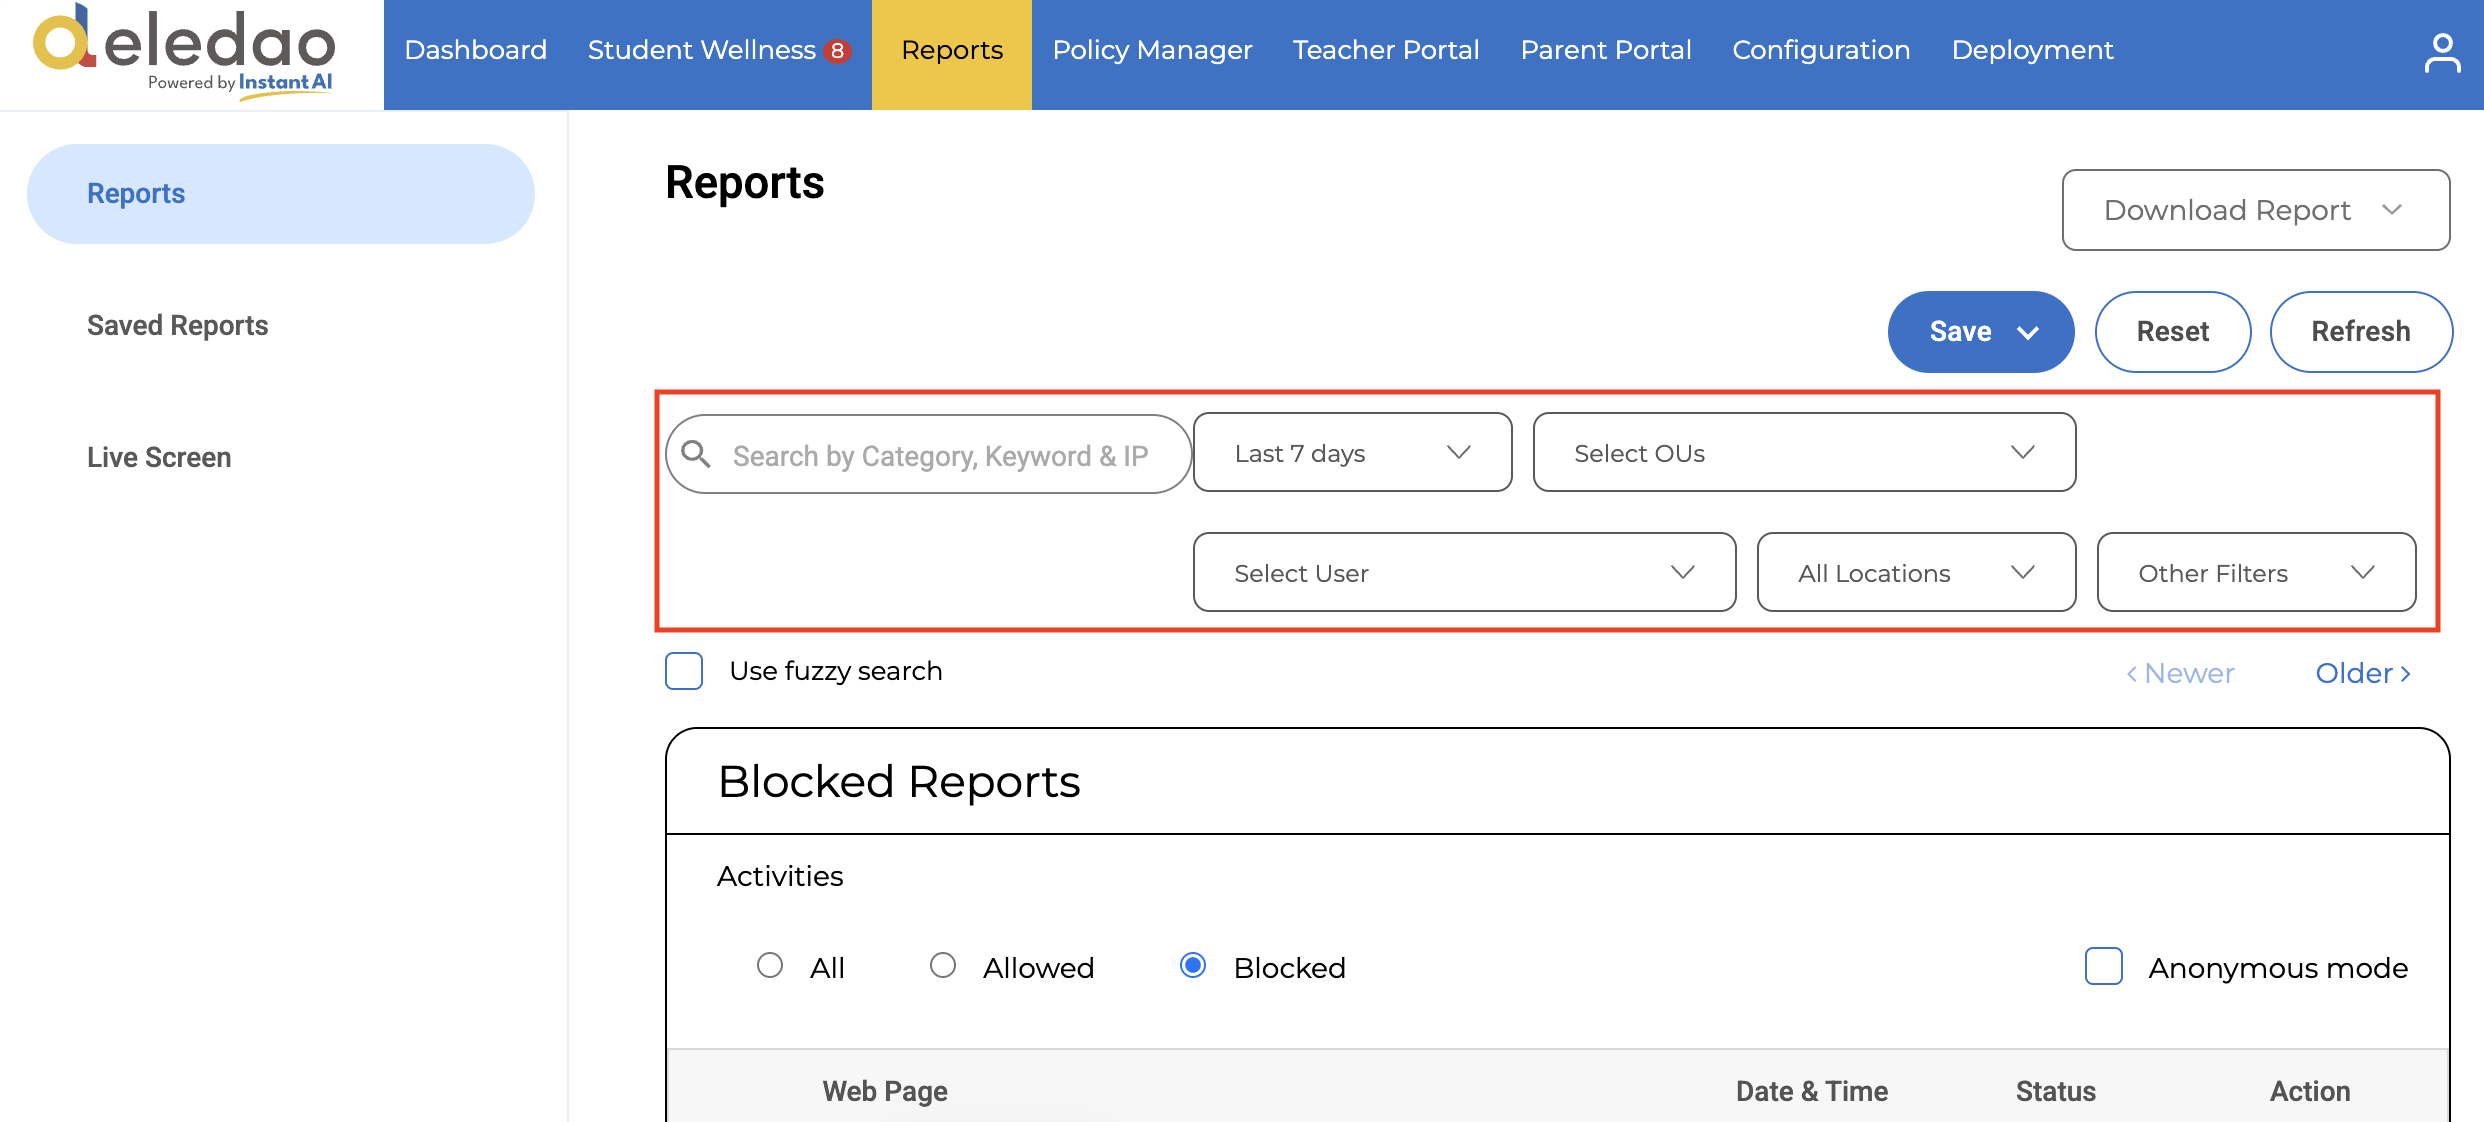
Task: Open the Last 7 days date dropdown
Action: (x=1353, y=453)
